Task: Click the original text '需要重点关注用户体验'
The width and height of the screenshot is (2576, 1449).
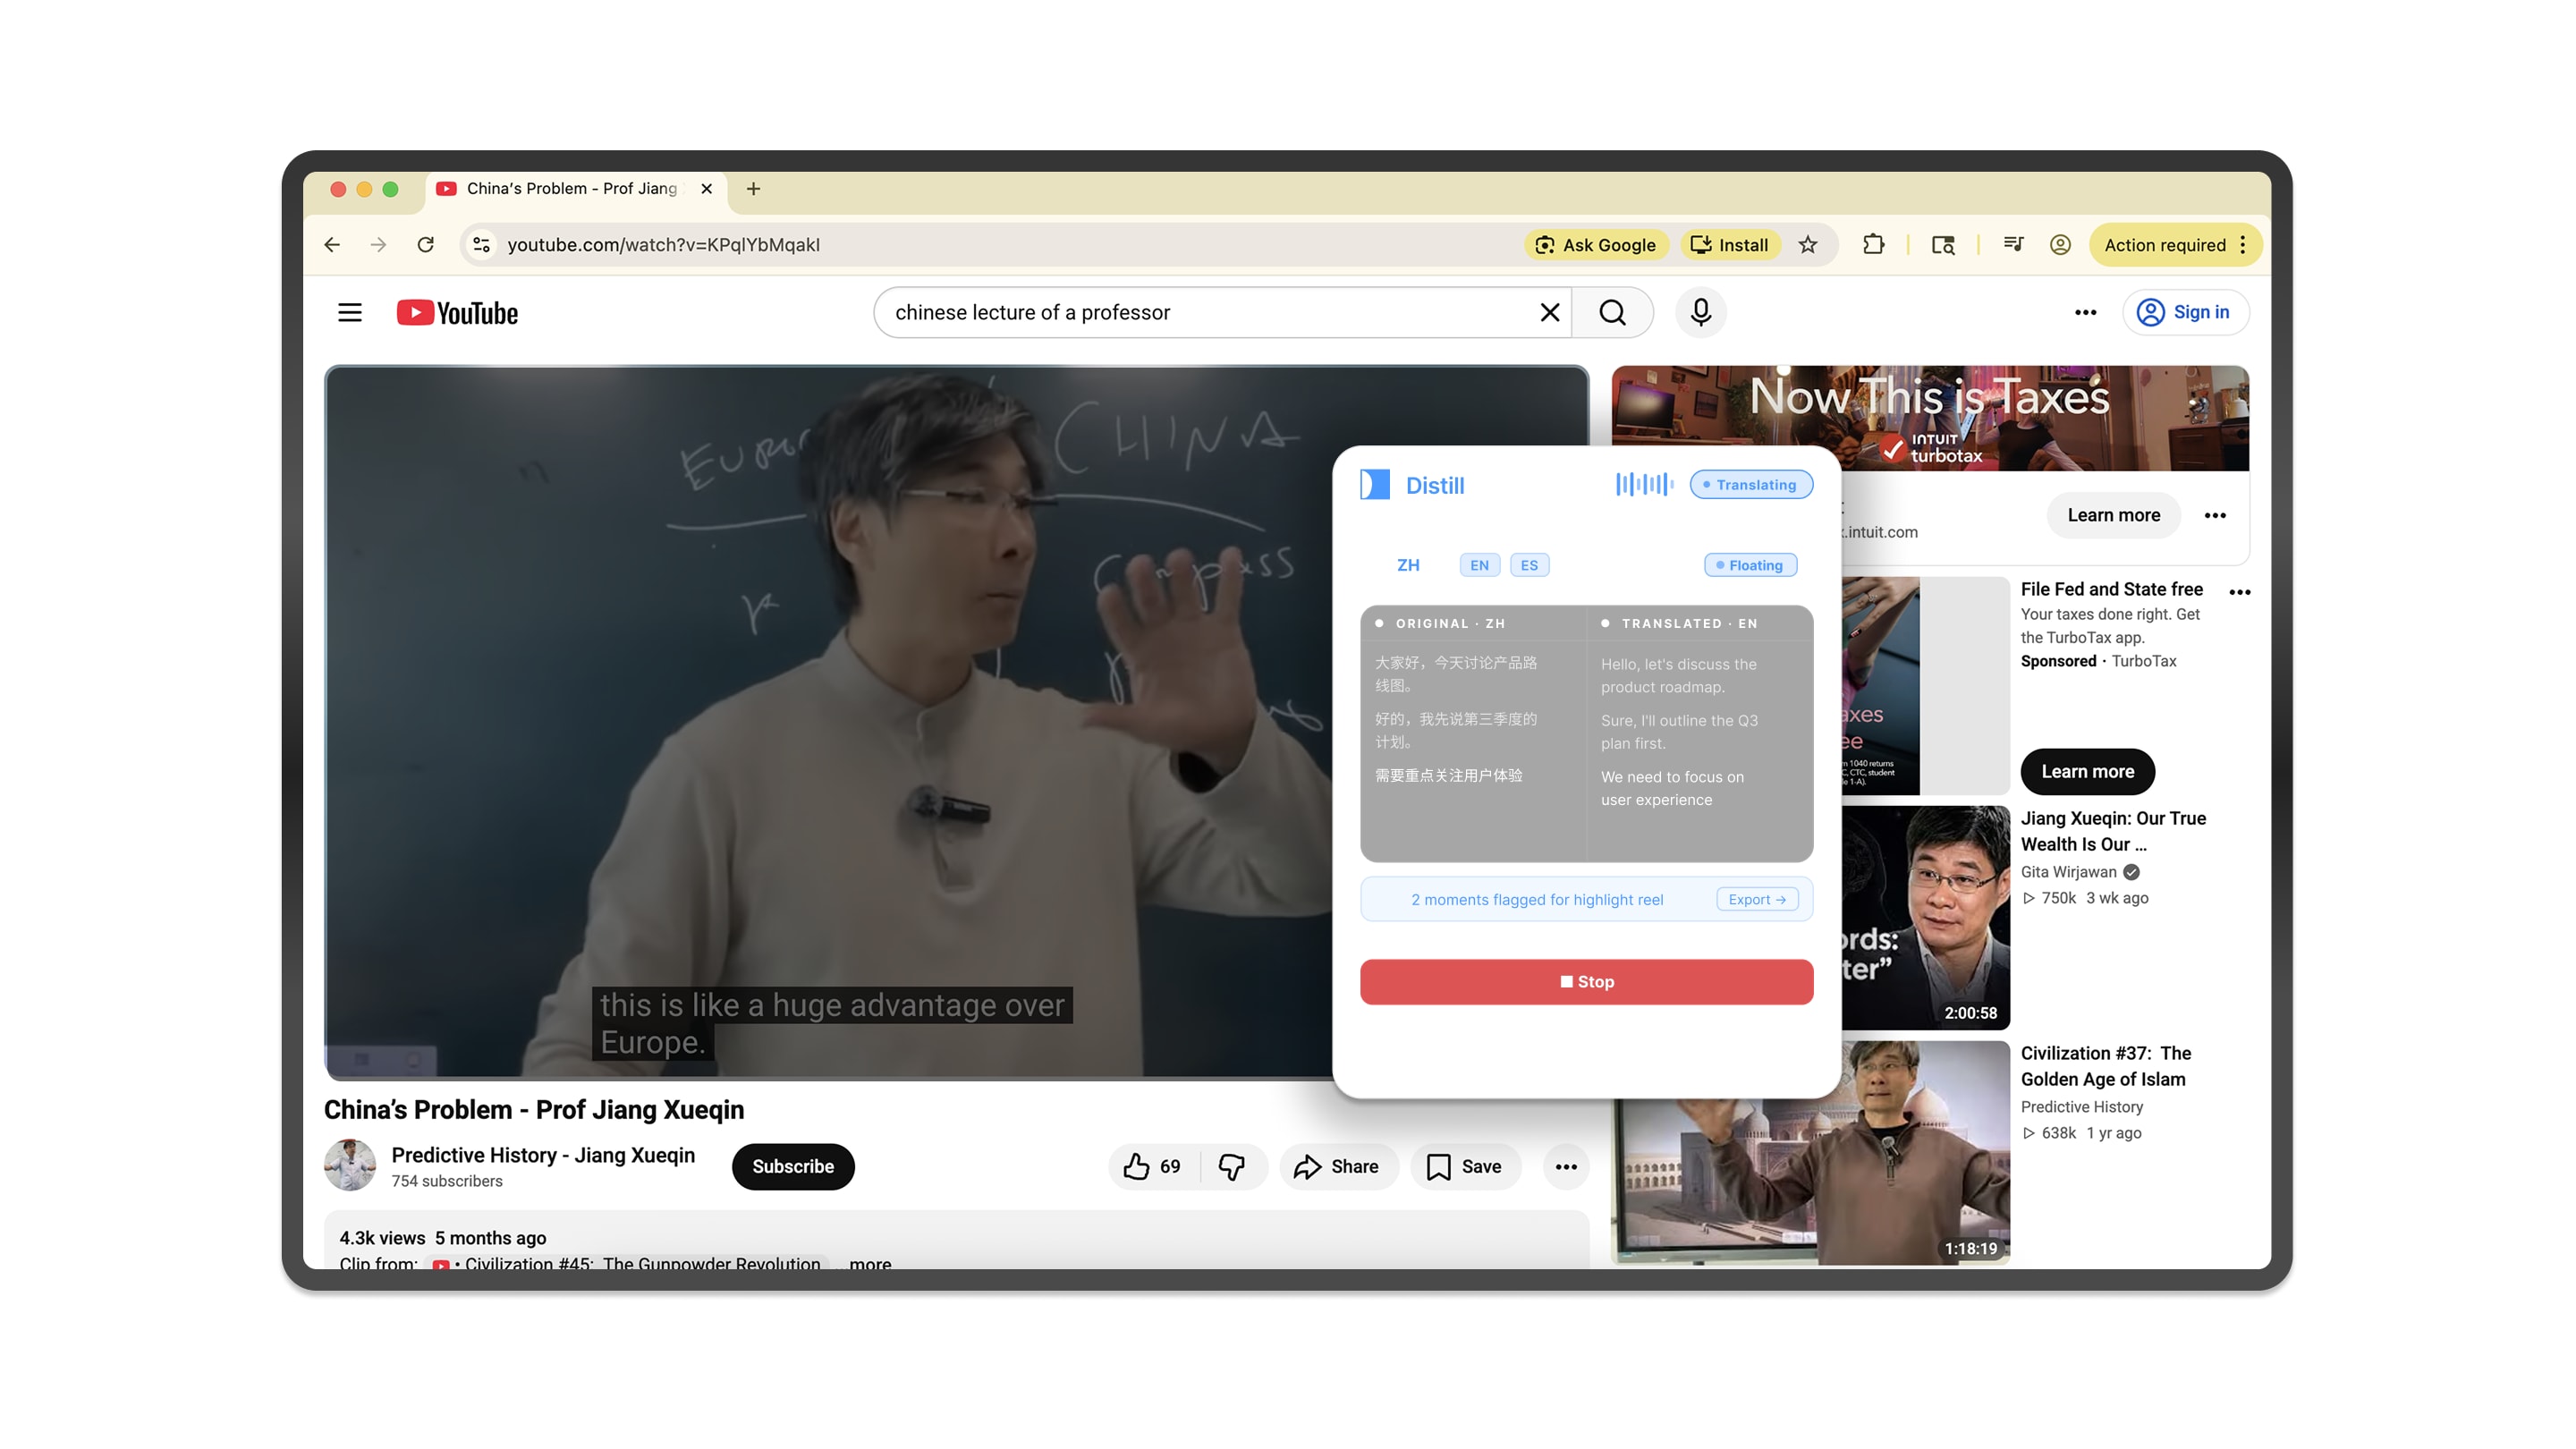Action: pos(1448,775)
